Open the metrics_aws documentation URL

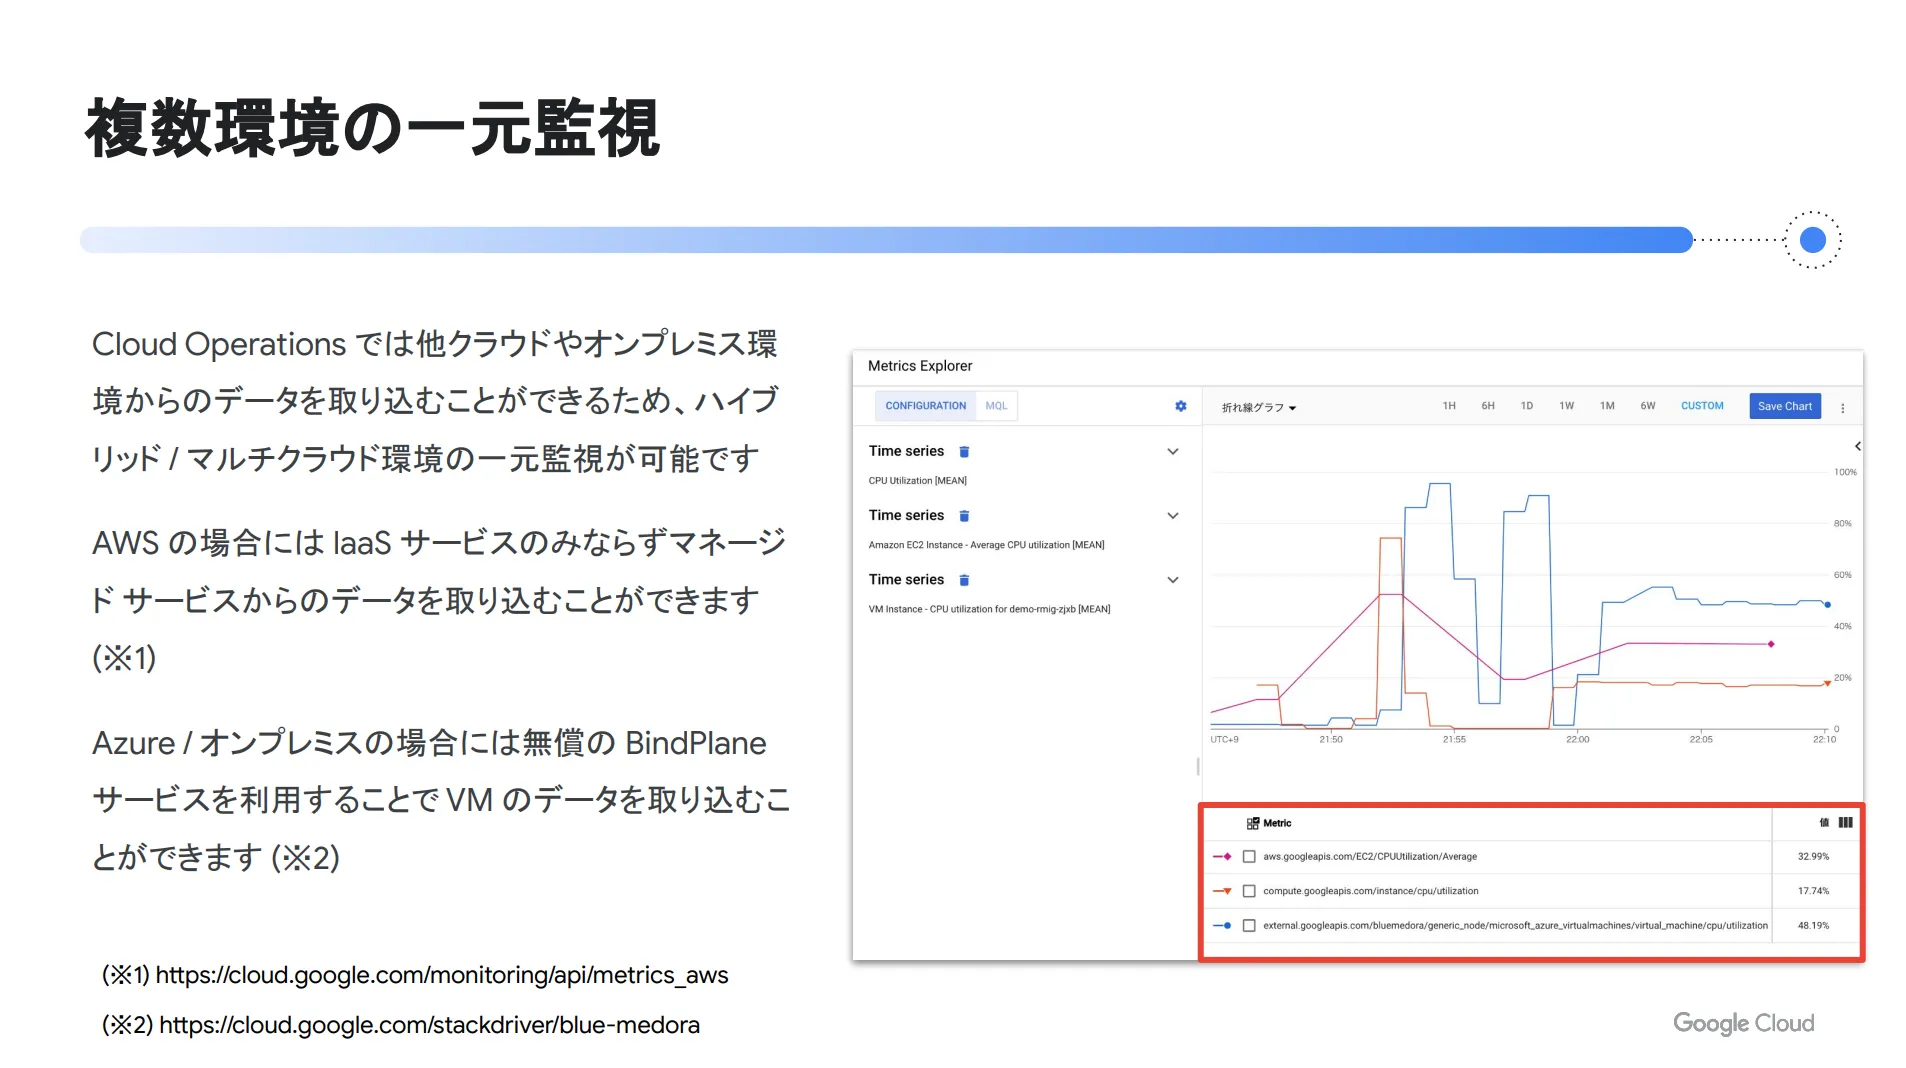tap(441, 975)
